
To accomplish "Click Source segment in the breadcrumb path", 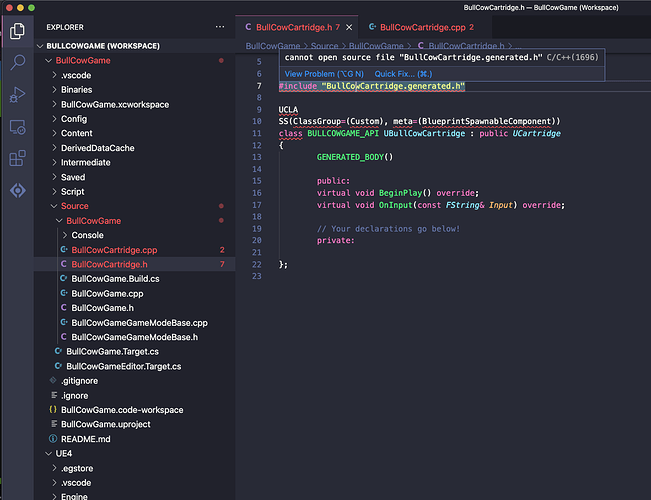I will click(323, 46).
